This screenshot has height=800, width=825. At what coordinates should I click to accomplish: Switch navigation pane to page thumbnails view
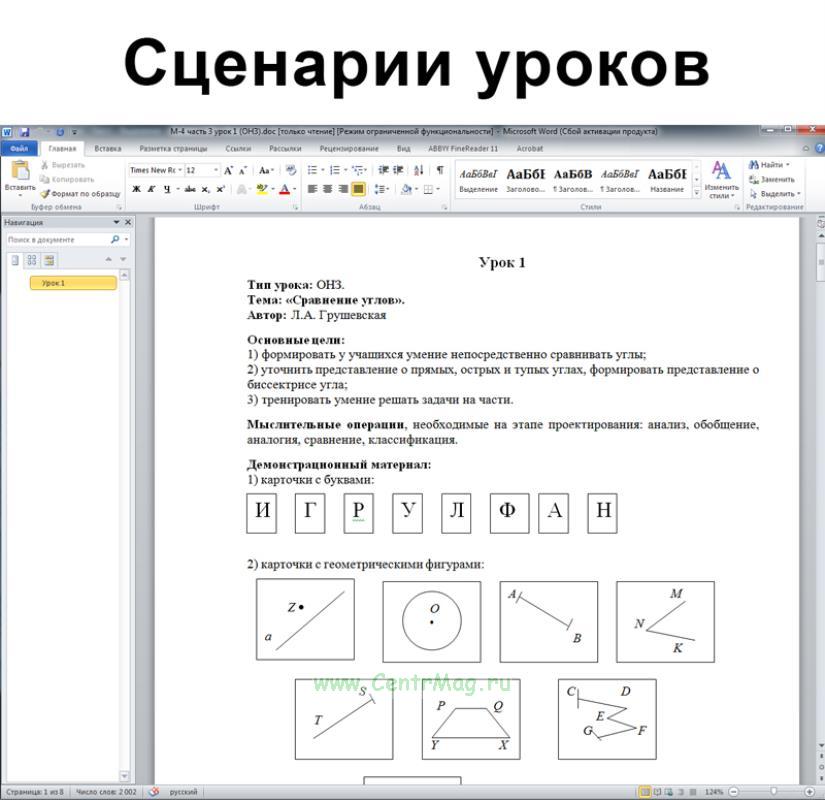tap(32, 260)
